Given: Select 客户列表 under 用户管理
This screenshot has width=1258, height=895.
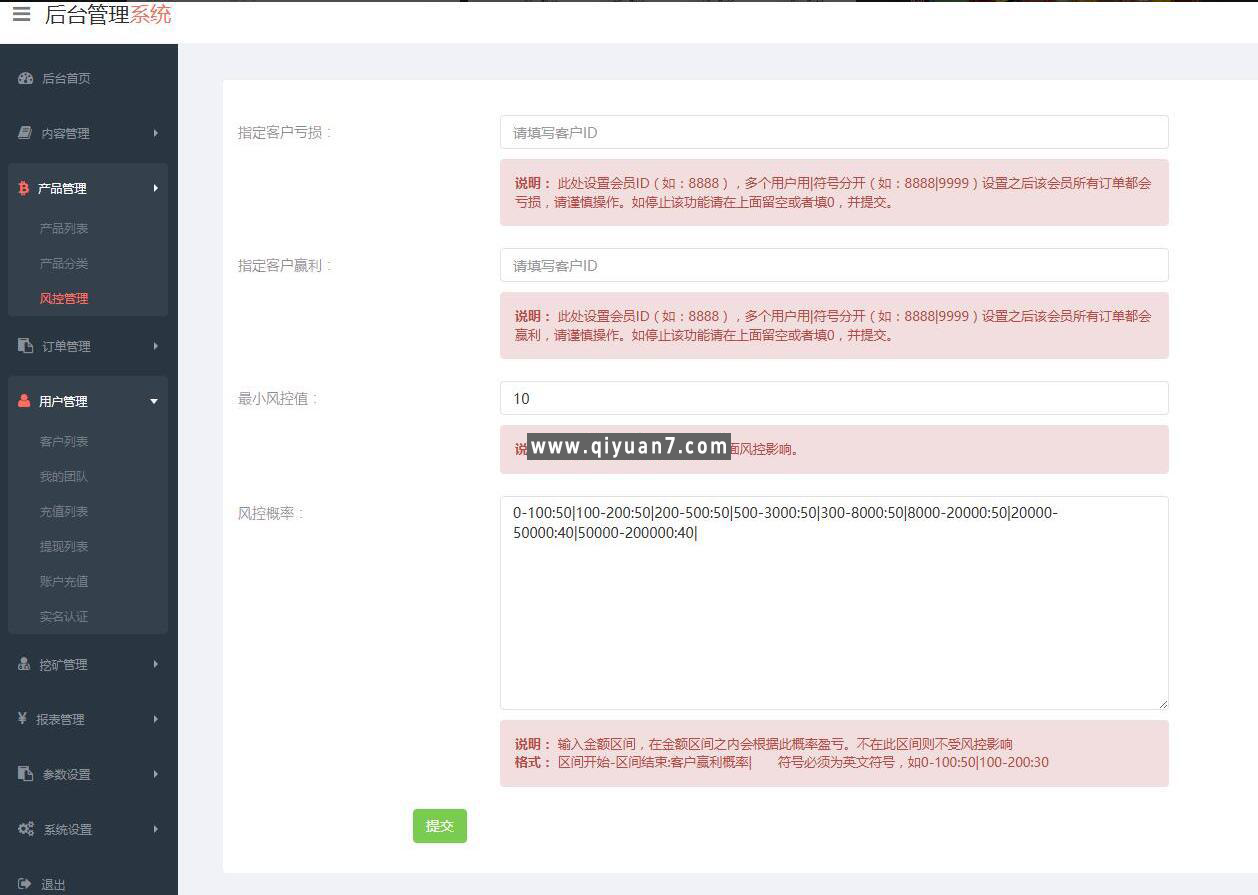Looking at the screenshot, I should tap(64, 441).
